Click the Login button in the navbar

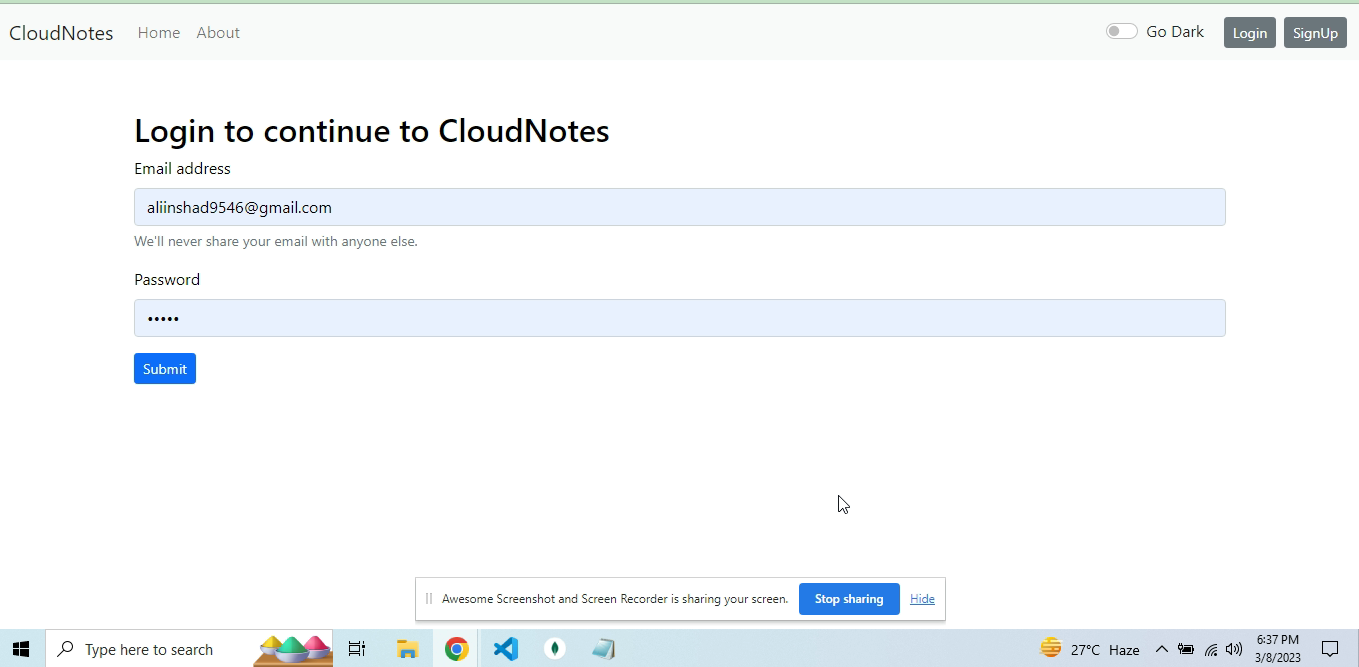tap(1250, 33)
